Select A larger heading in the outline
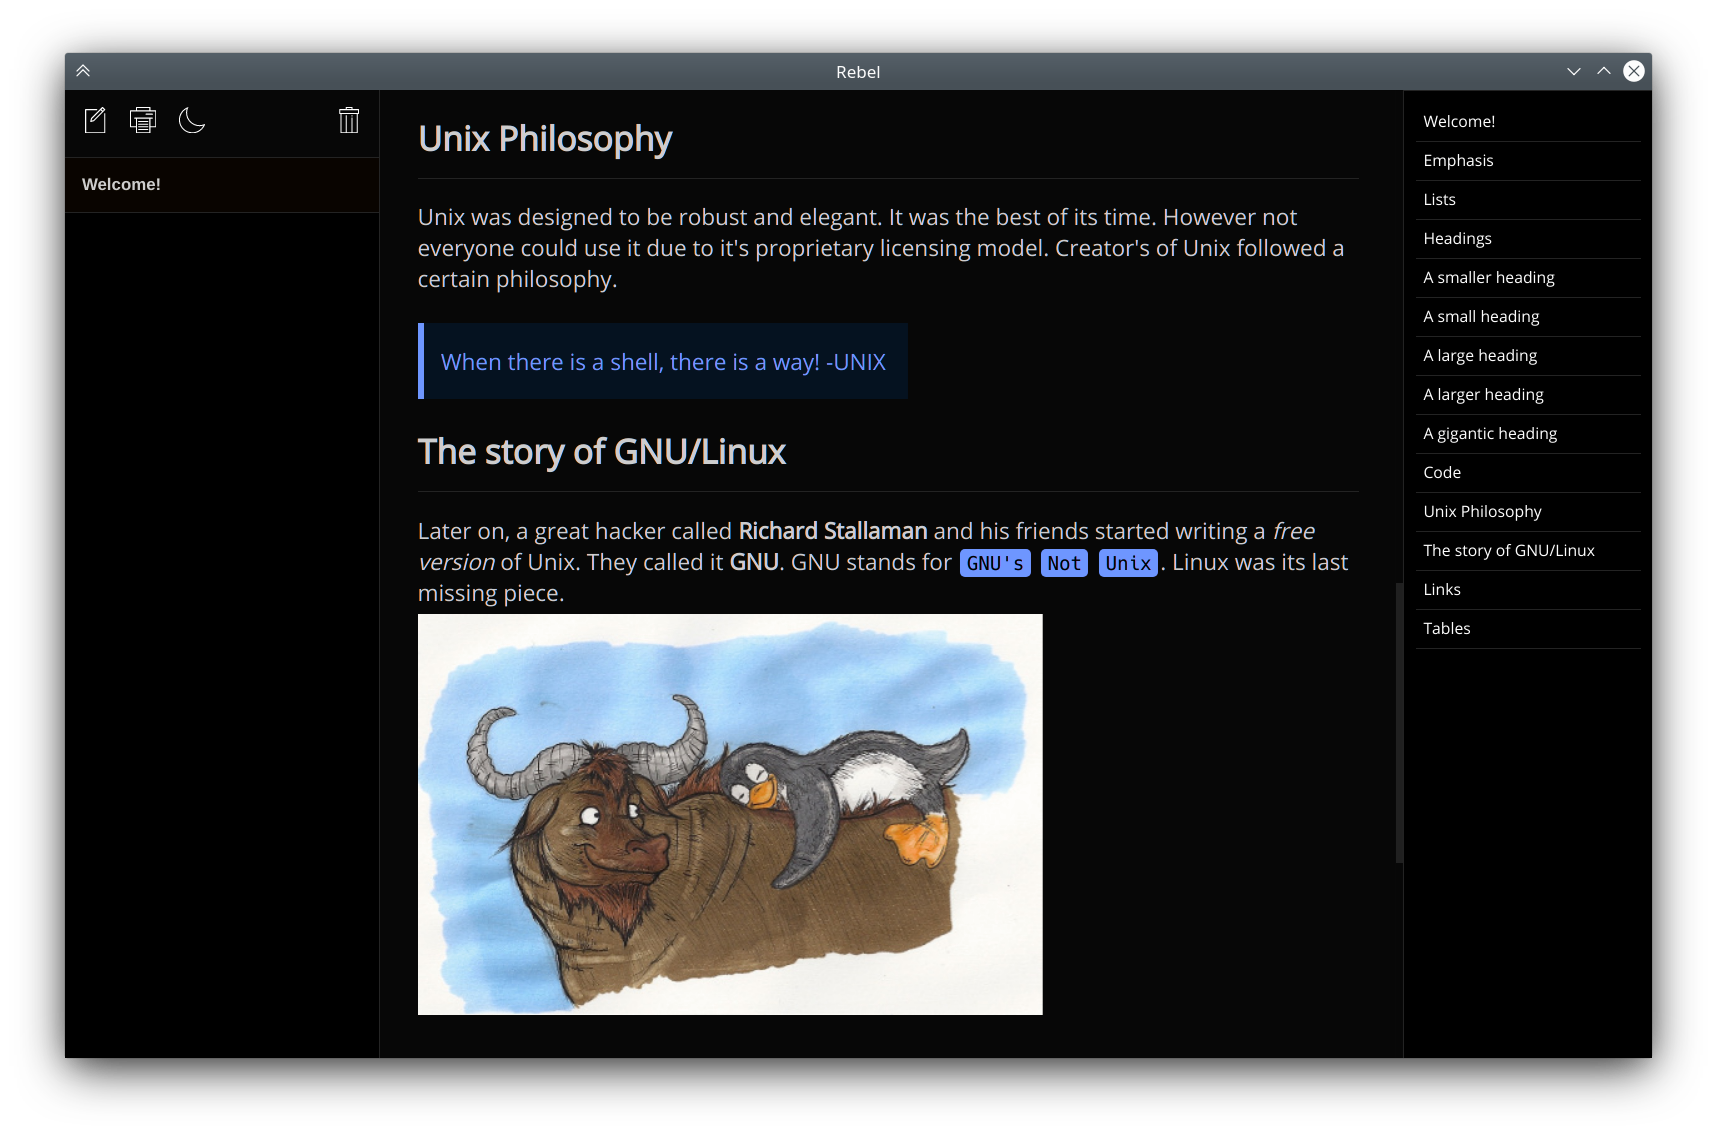1717x1135 pixels. 1528,395
